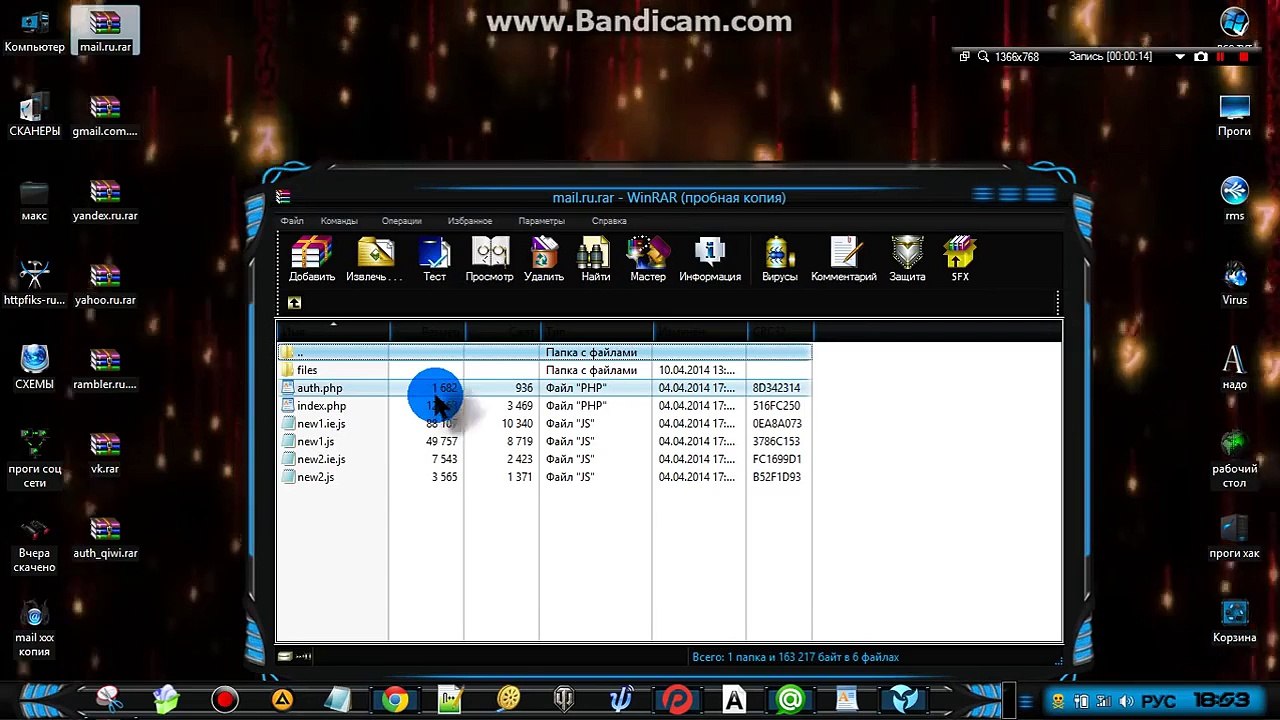
Task: Select the new1.ie.js file
Action: [544, 424]
